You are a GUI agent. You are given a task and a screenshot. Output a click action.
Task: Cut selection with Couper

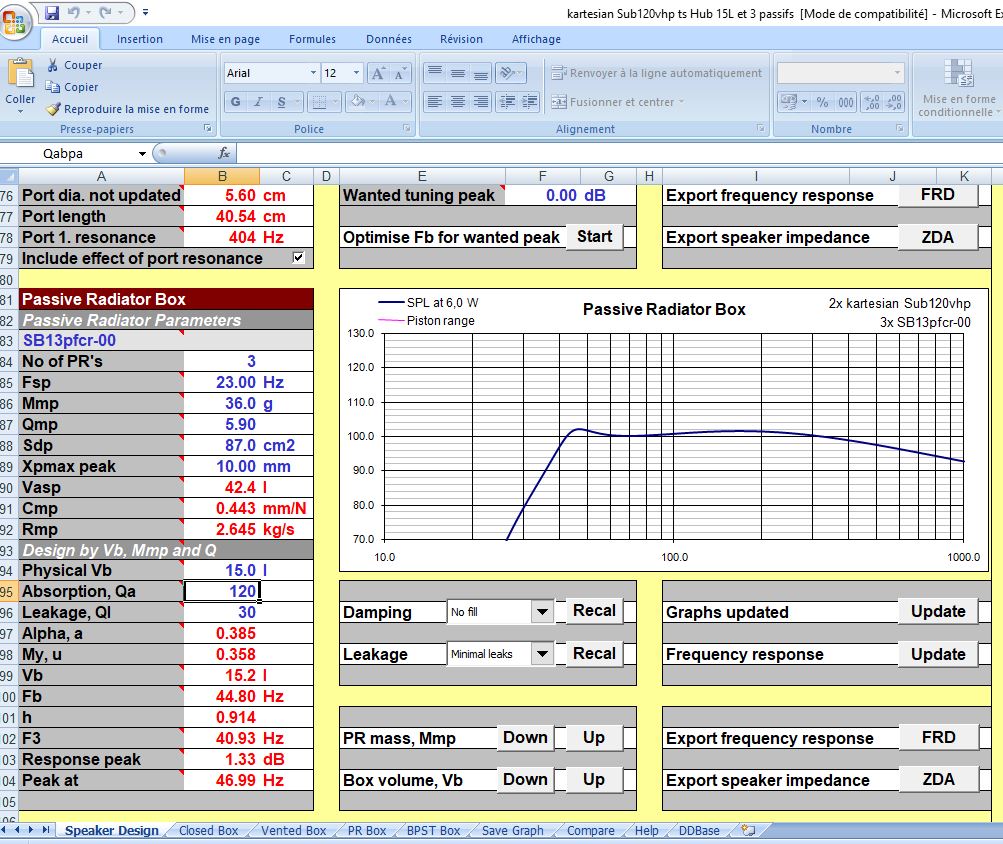tap(74, 65)
